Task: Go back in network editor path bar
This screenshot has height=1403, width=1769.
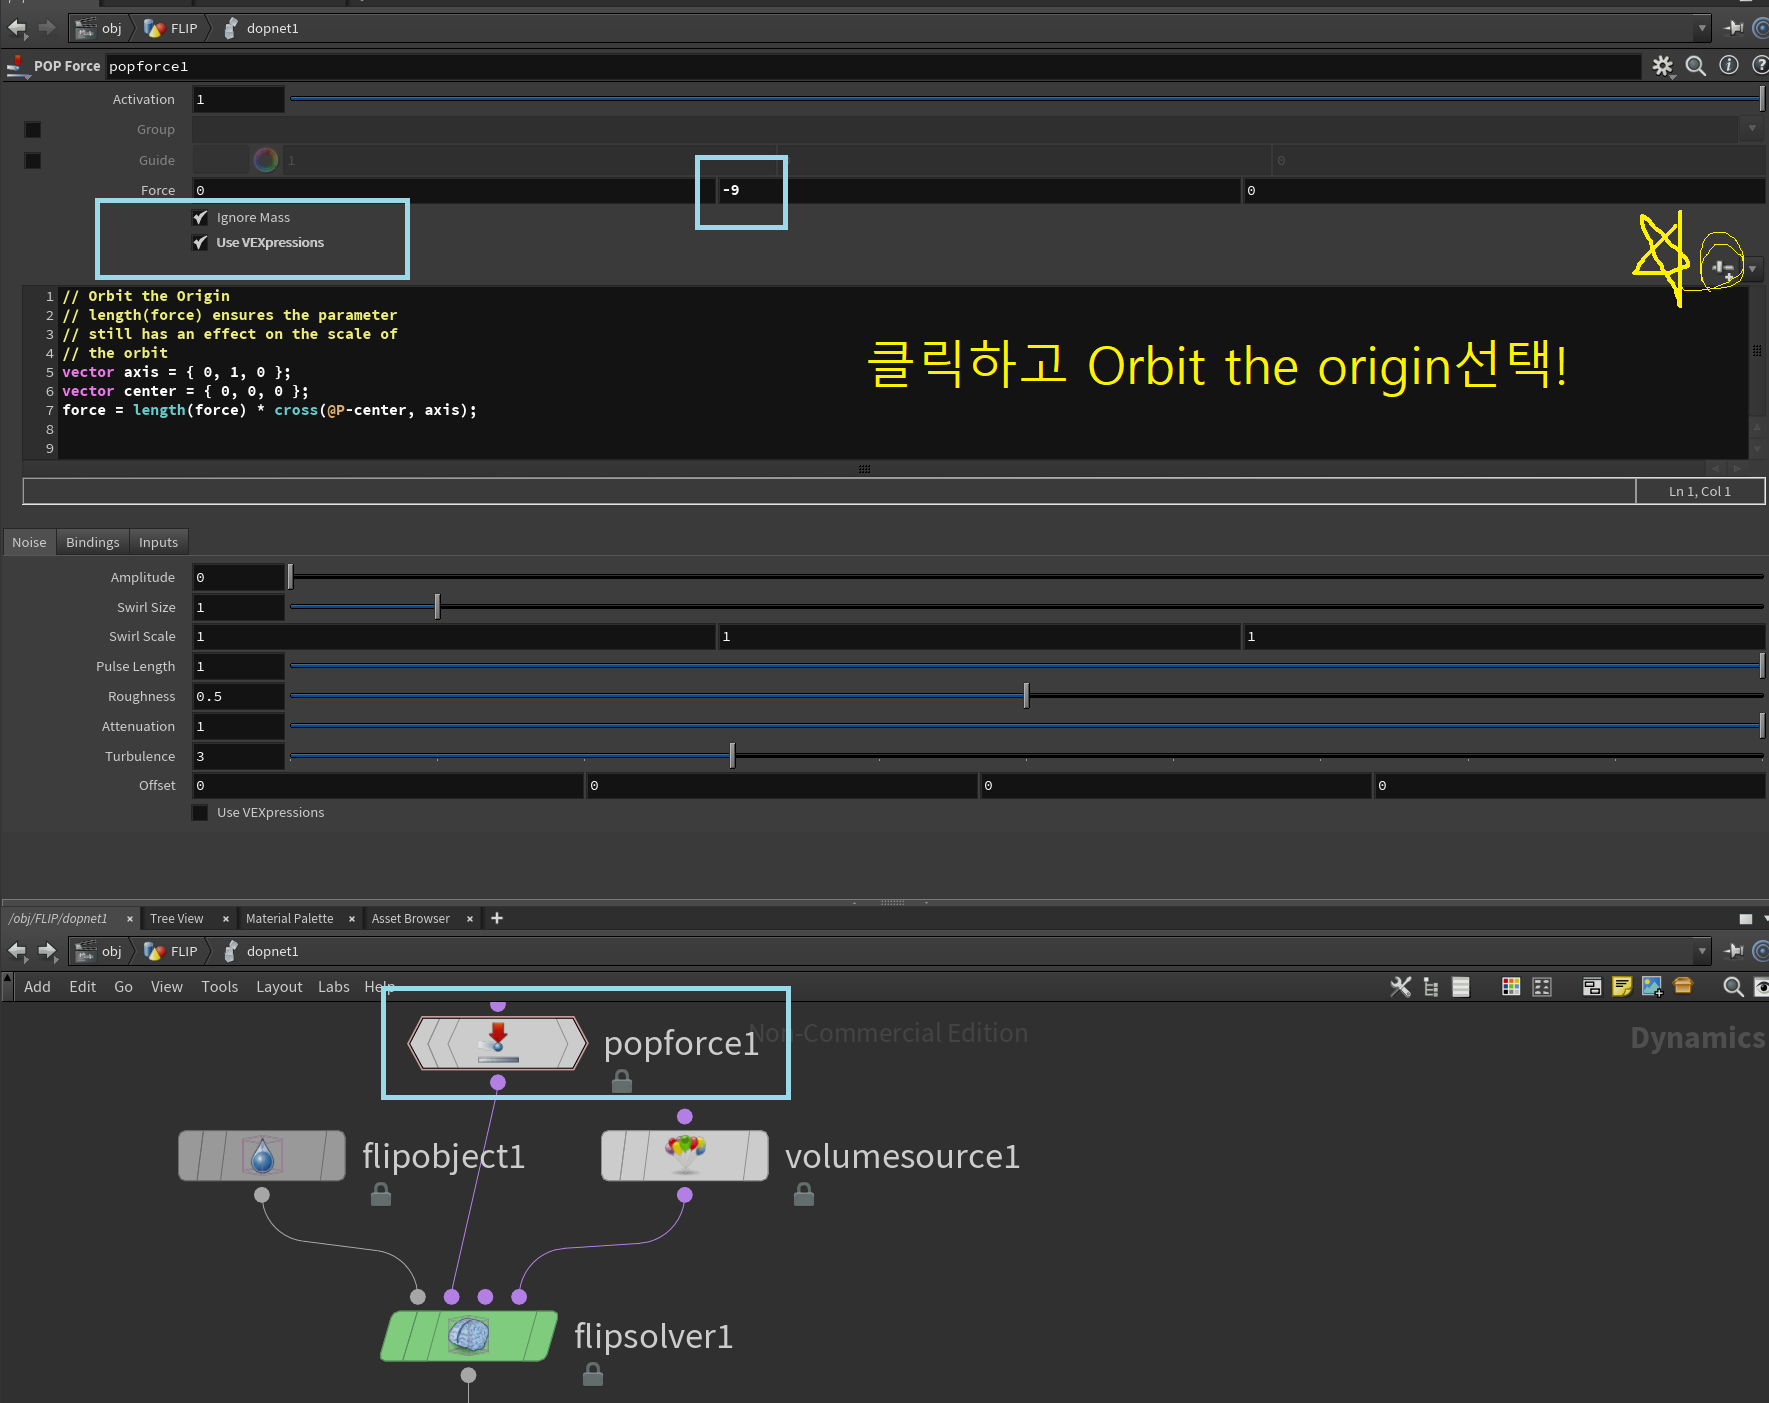Action: [x=17, y=951]
